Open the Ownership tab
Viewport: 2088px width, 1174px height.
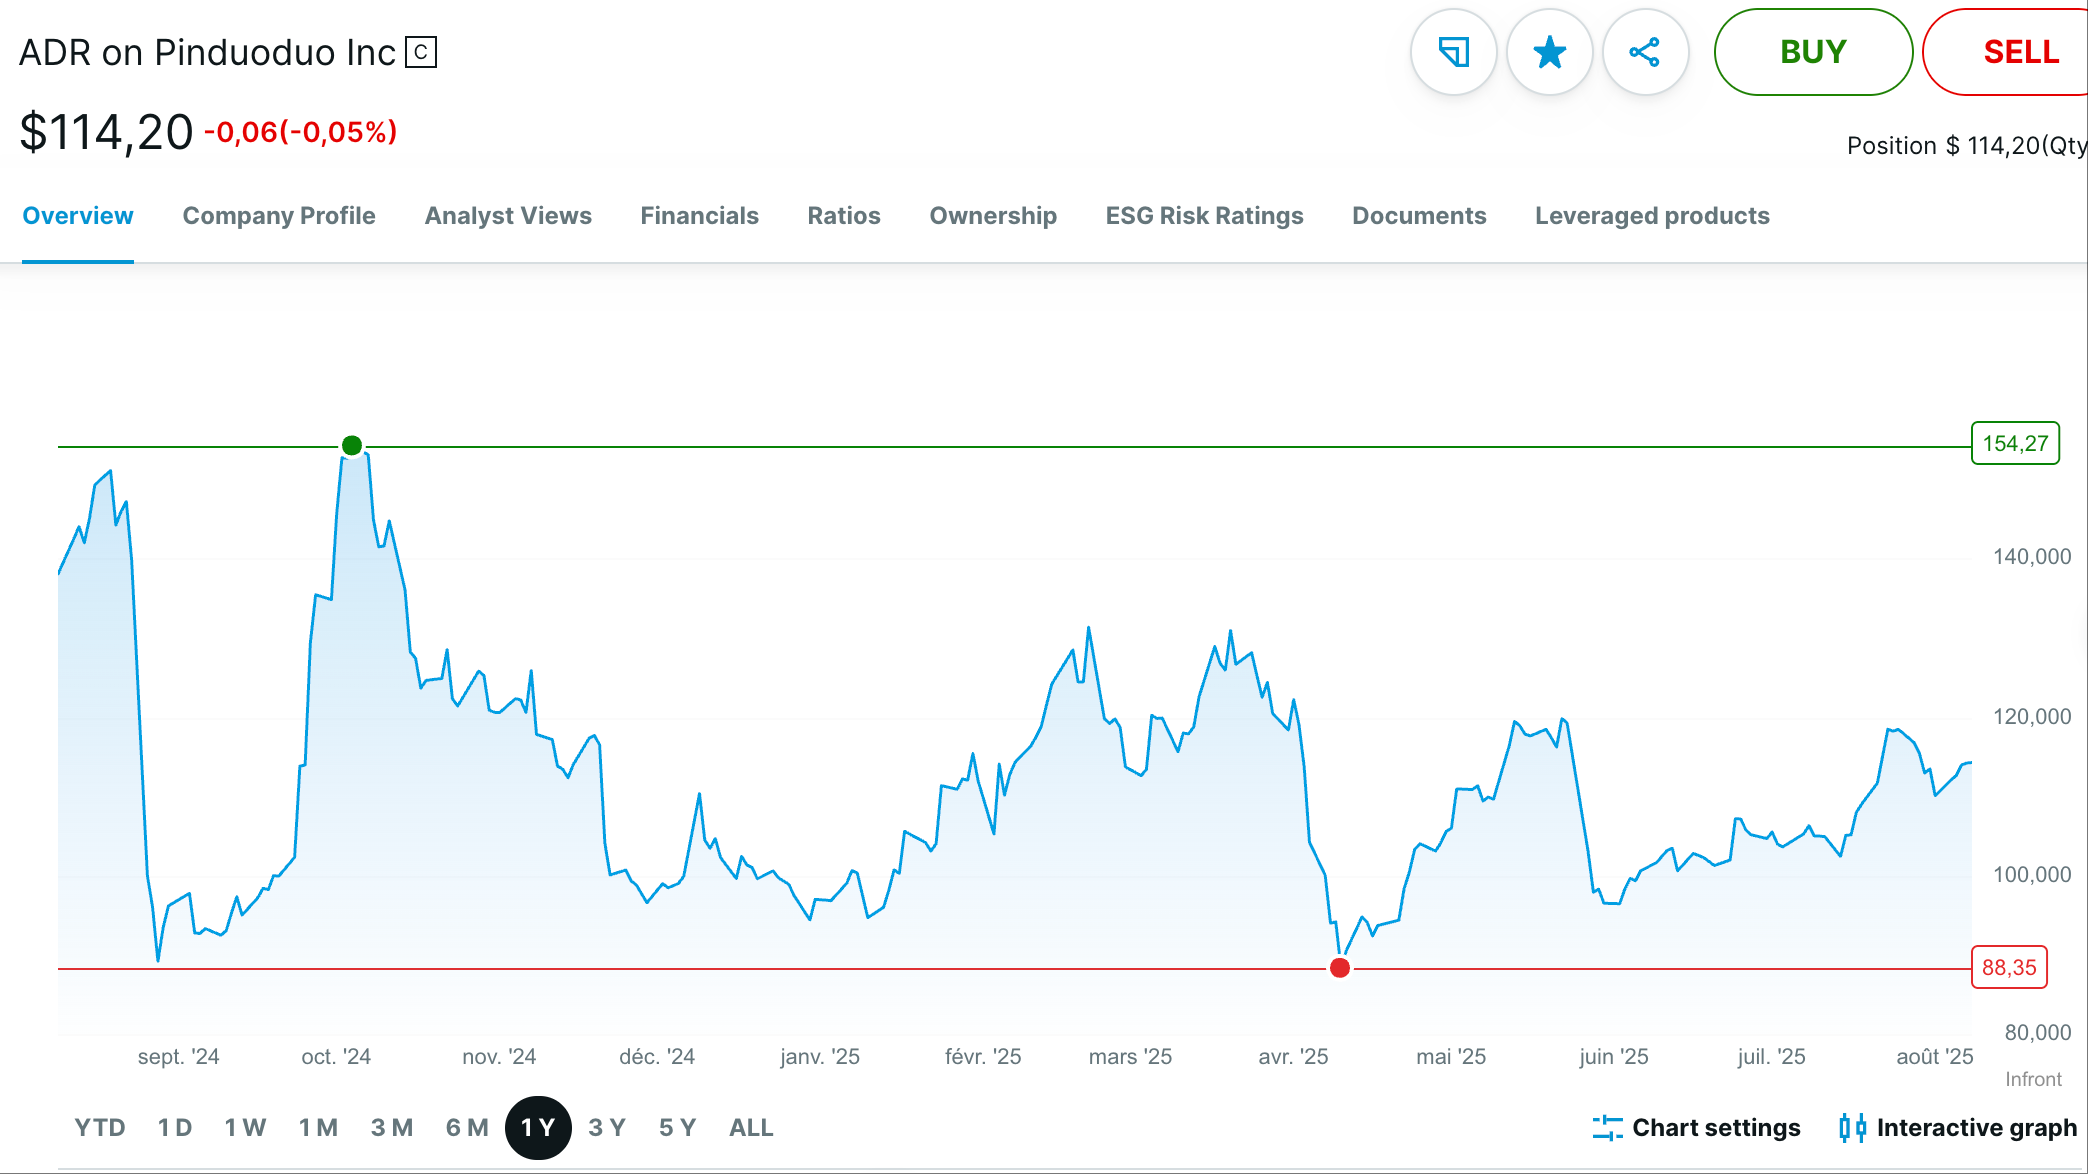(x=993, y=216)
